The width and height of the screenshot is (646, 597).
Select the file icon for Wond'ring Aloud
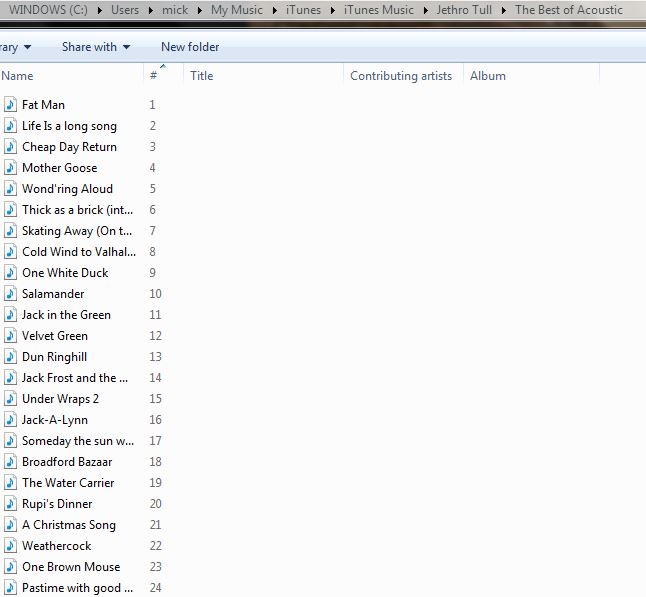[10, 189]
